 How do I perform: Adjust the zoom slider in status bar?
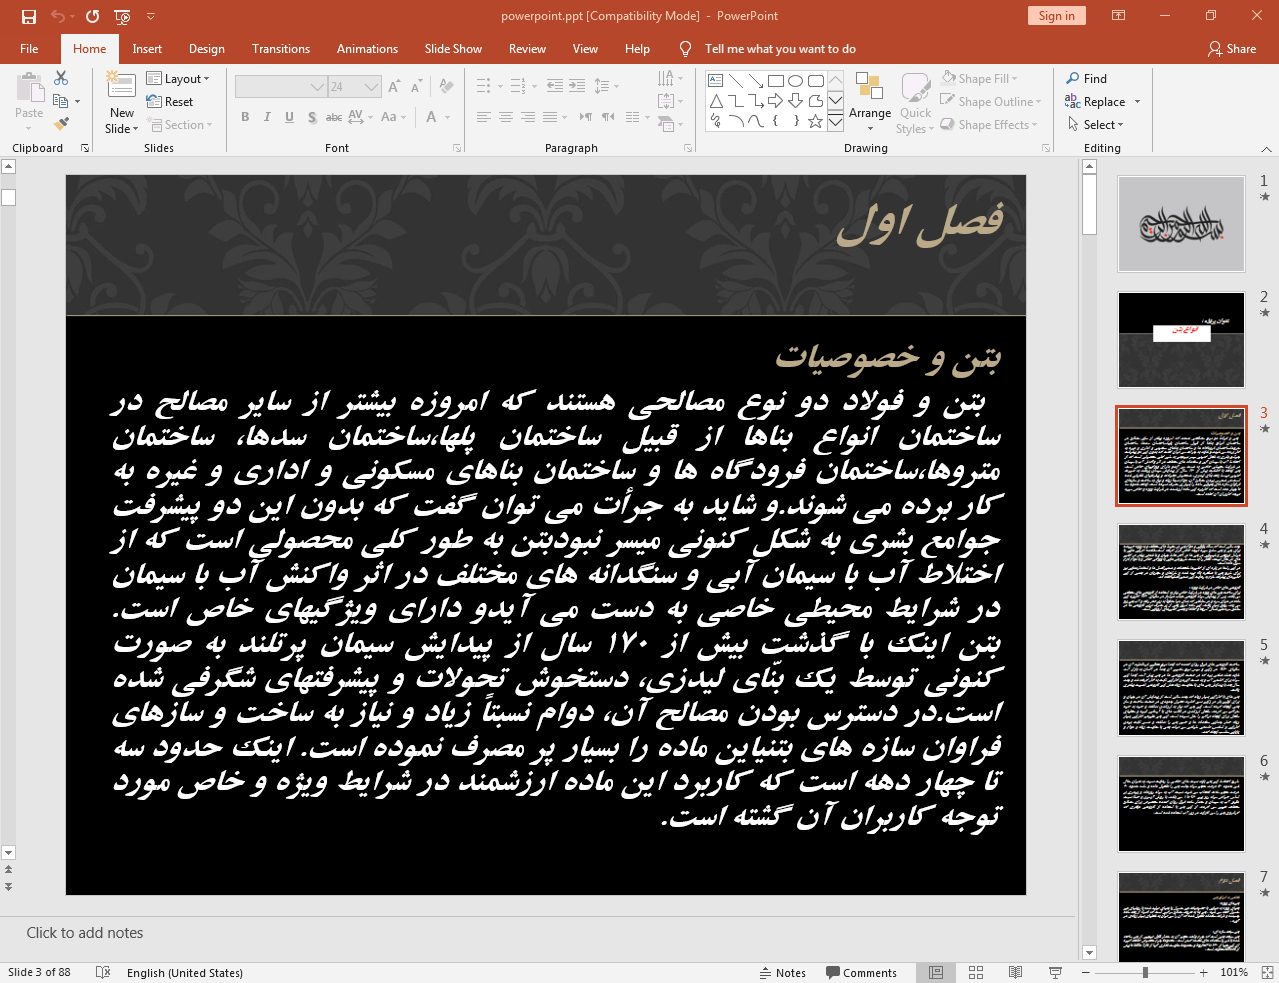click(1145, 972)
